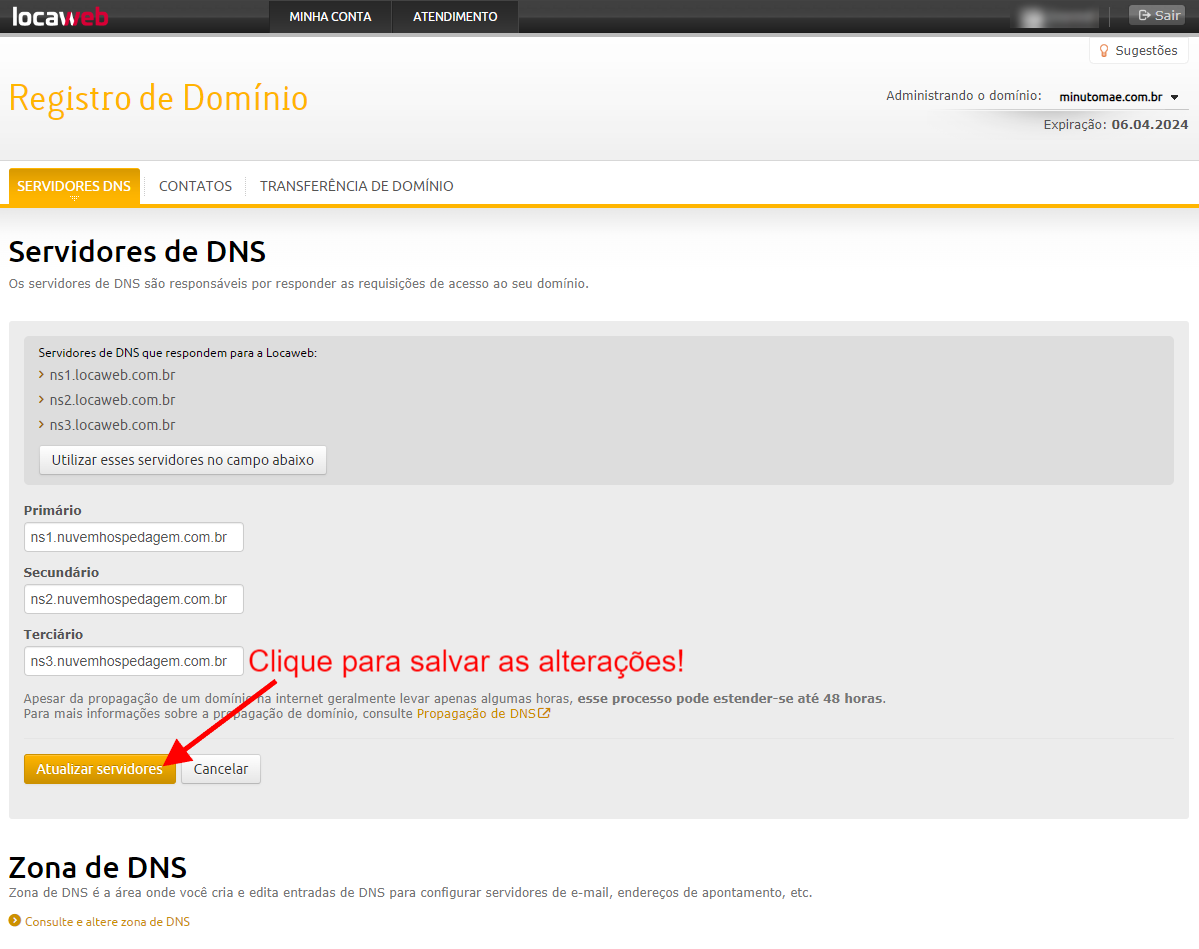This screenshot has height=949, width=1199.
Task: Click 'Servidores de DNS que respondem para a Locaweb:' text
Action: [x=177, y=353]
